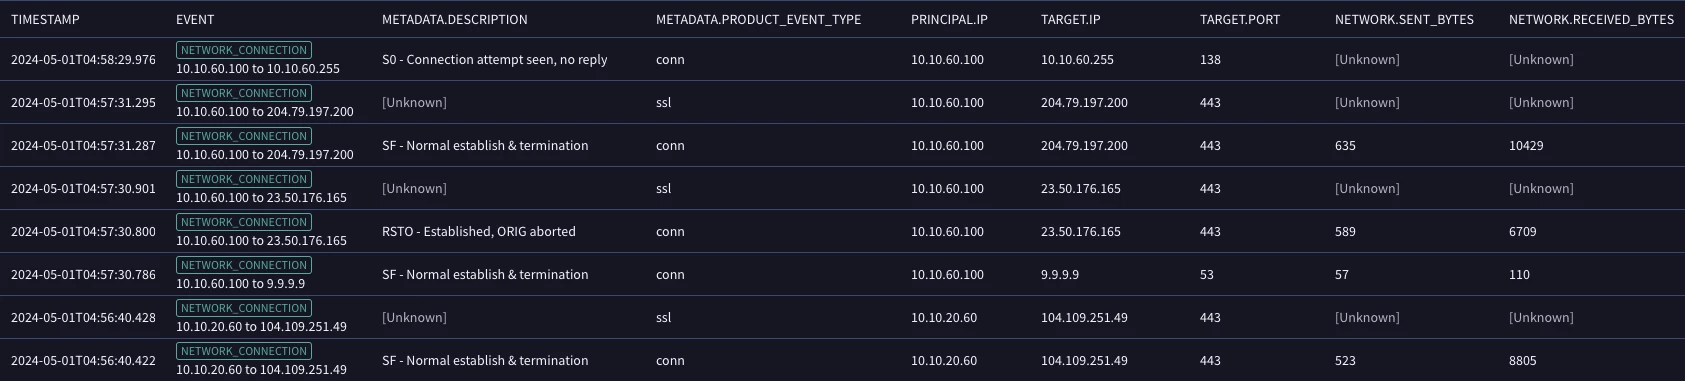Click target port 138 cell
The height and width of the screenshot is (381, 1685).
click(1210, 59)
